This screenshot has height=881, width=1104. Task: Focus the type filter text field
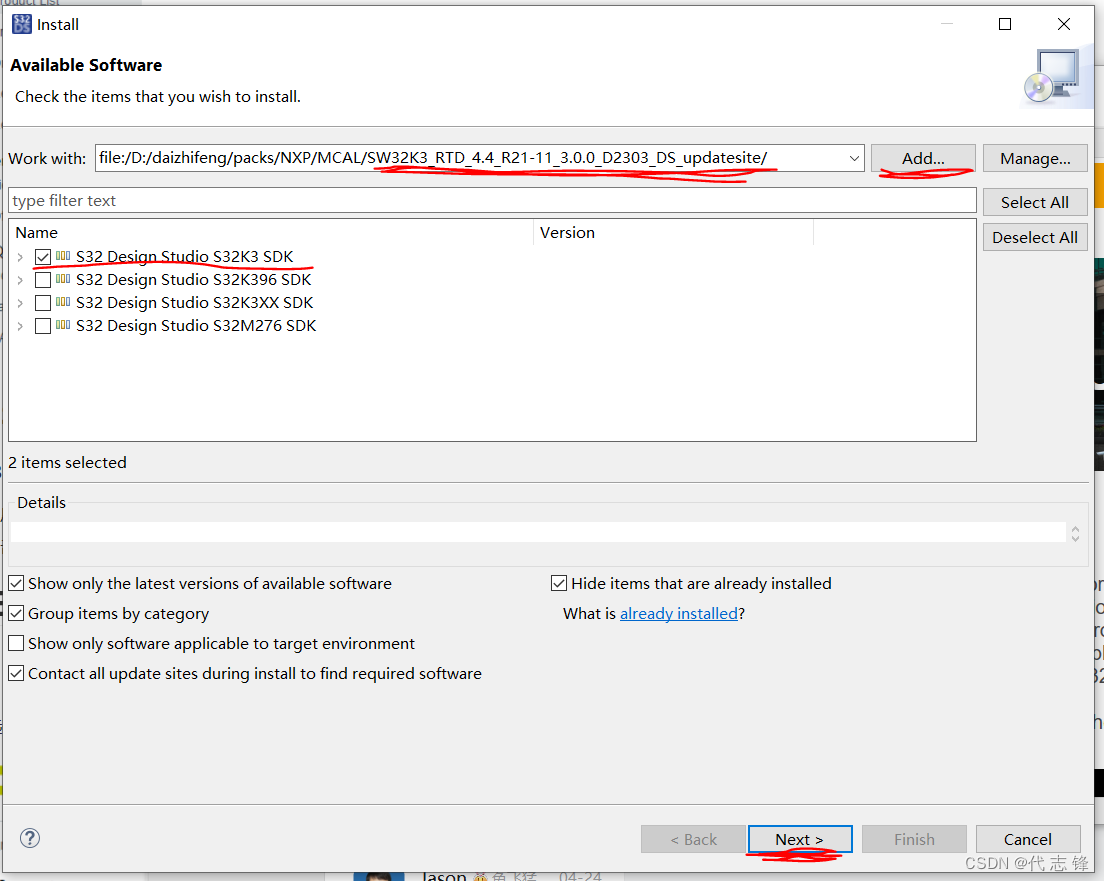point(492,201)
